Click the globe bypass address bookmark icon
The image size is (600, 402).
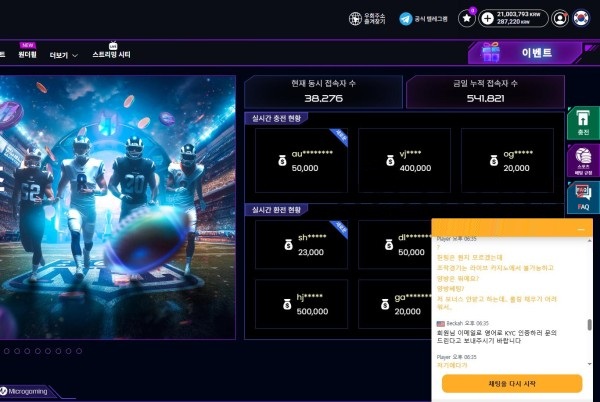pos(355,18)
